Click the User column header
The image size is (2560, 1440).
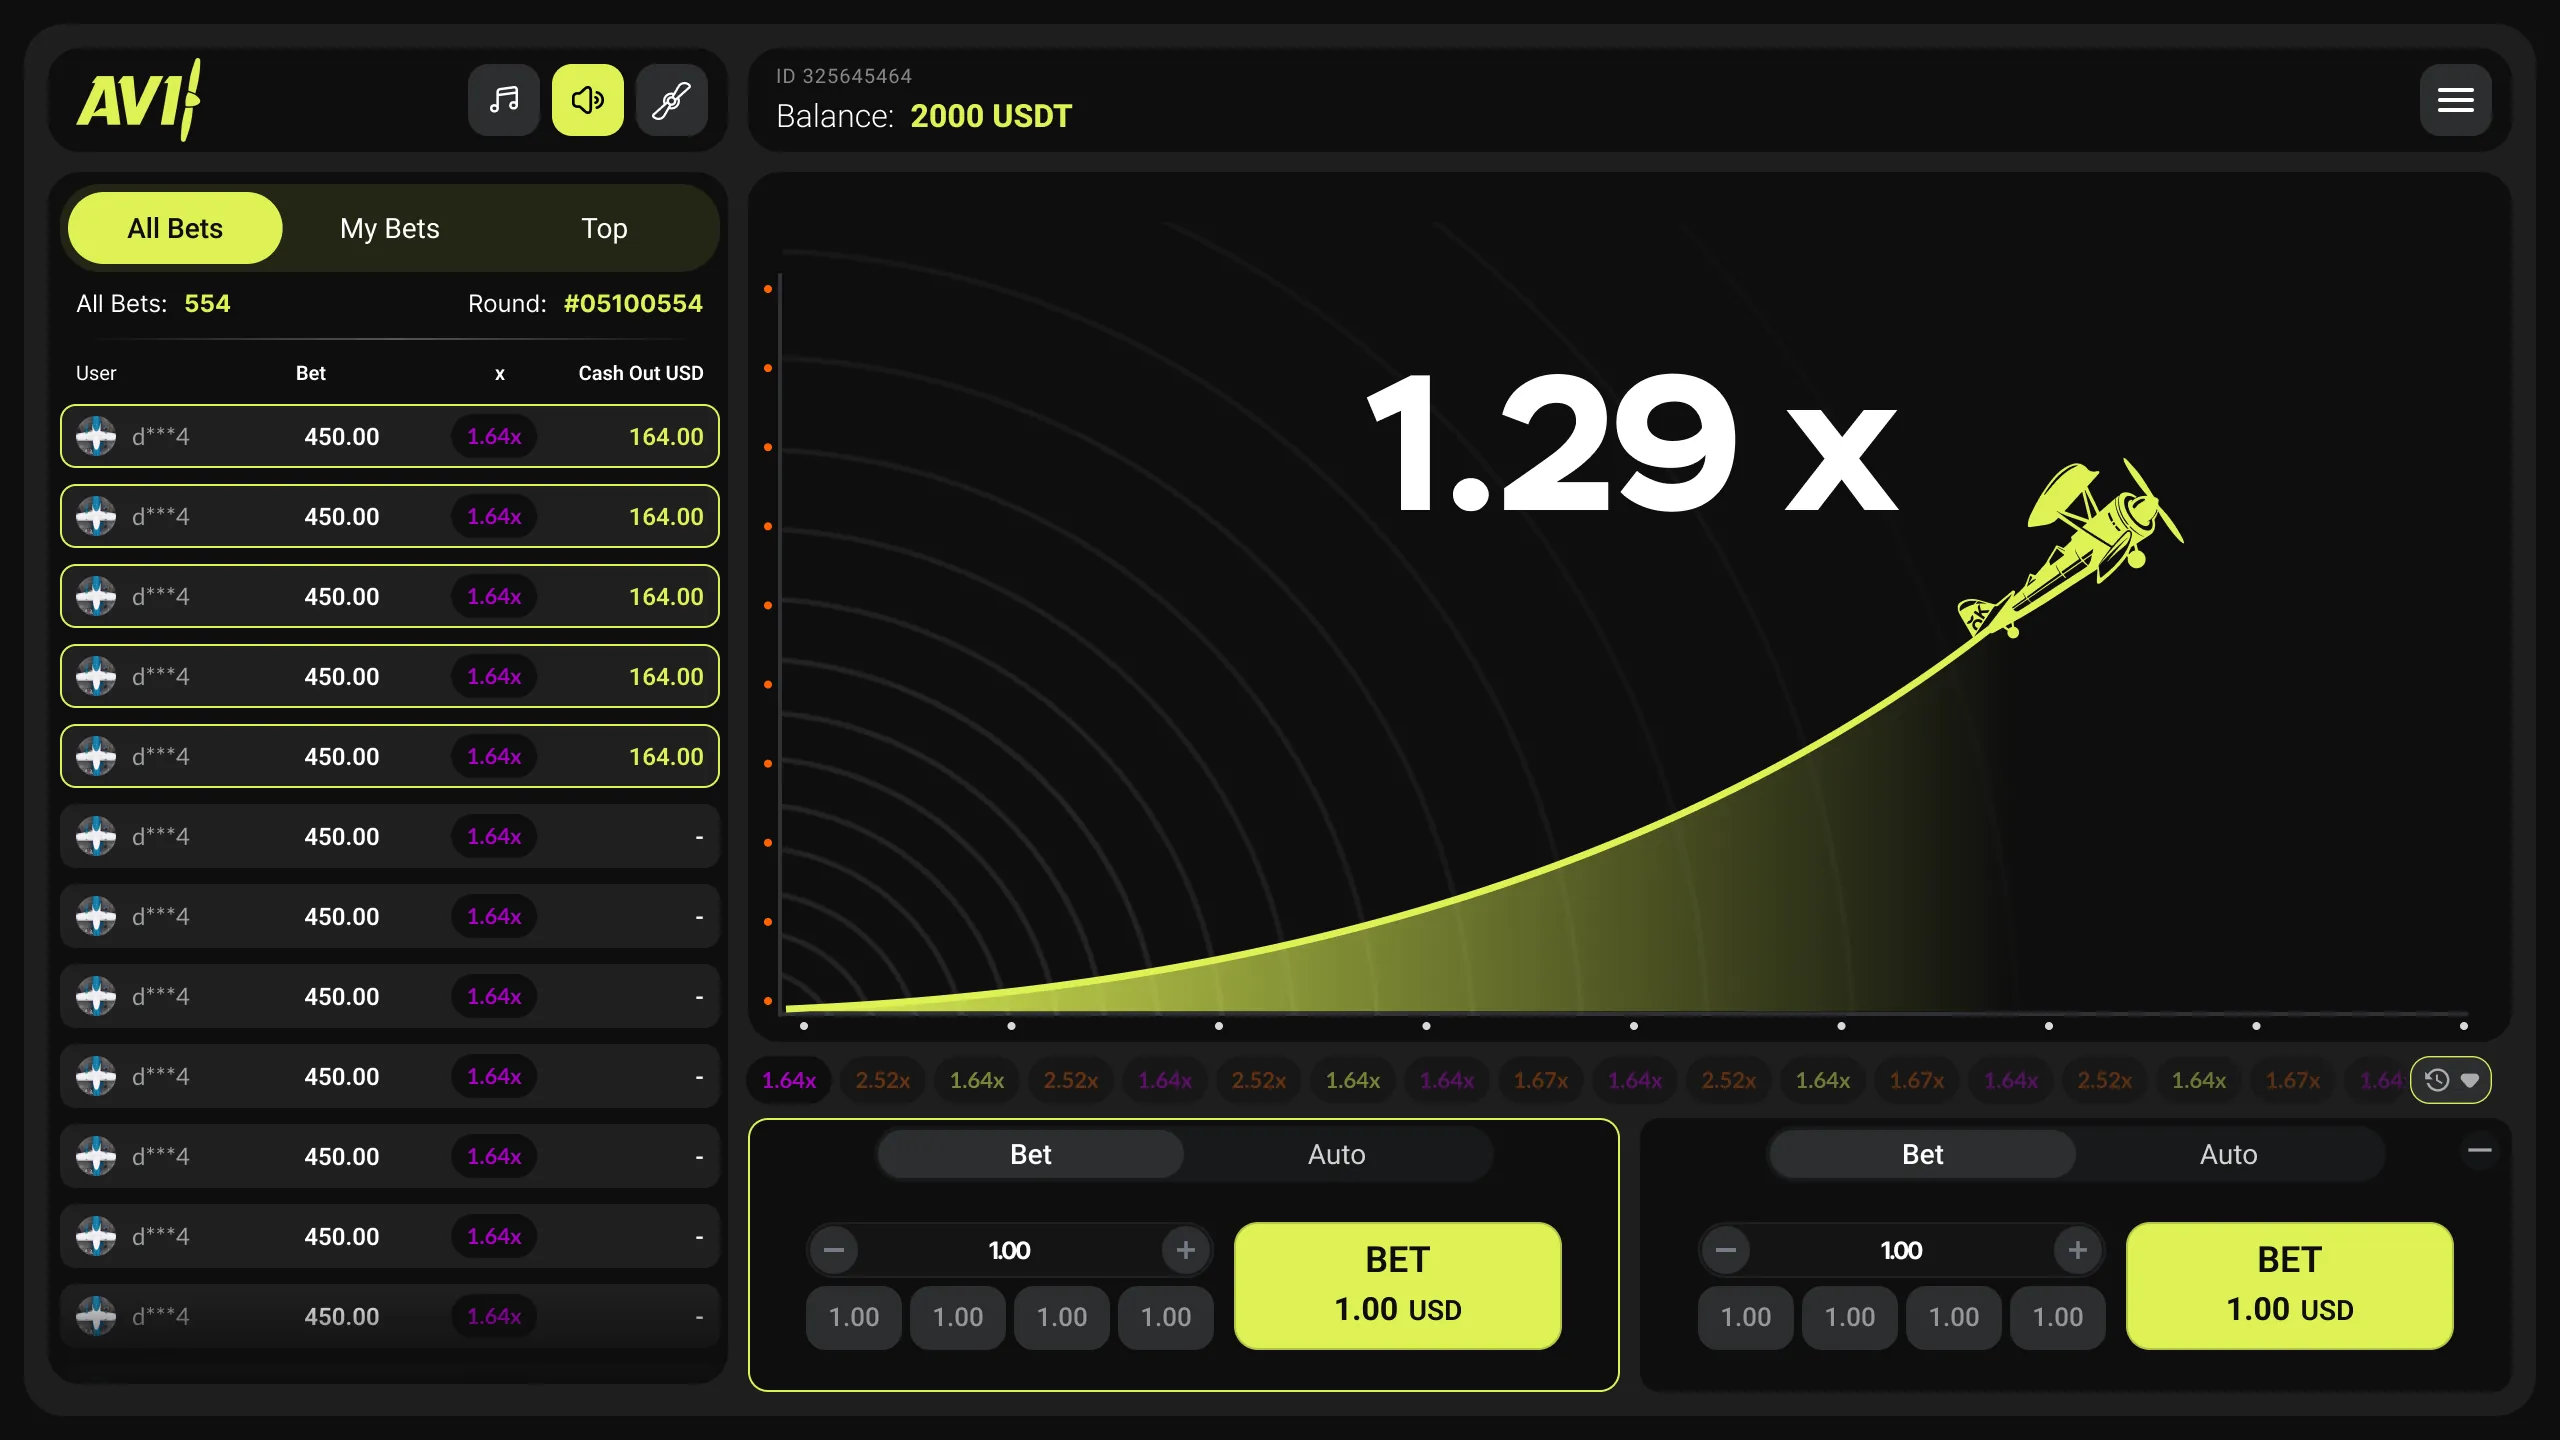[96, 373]
